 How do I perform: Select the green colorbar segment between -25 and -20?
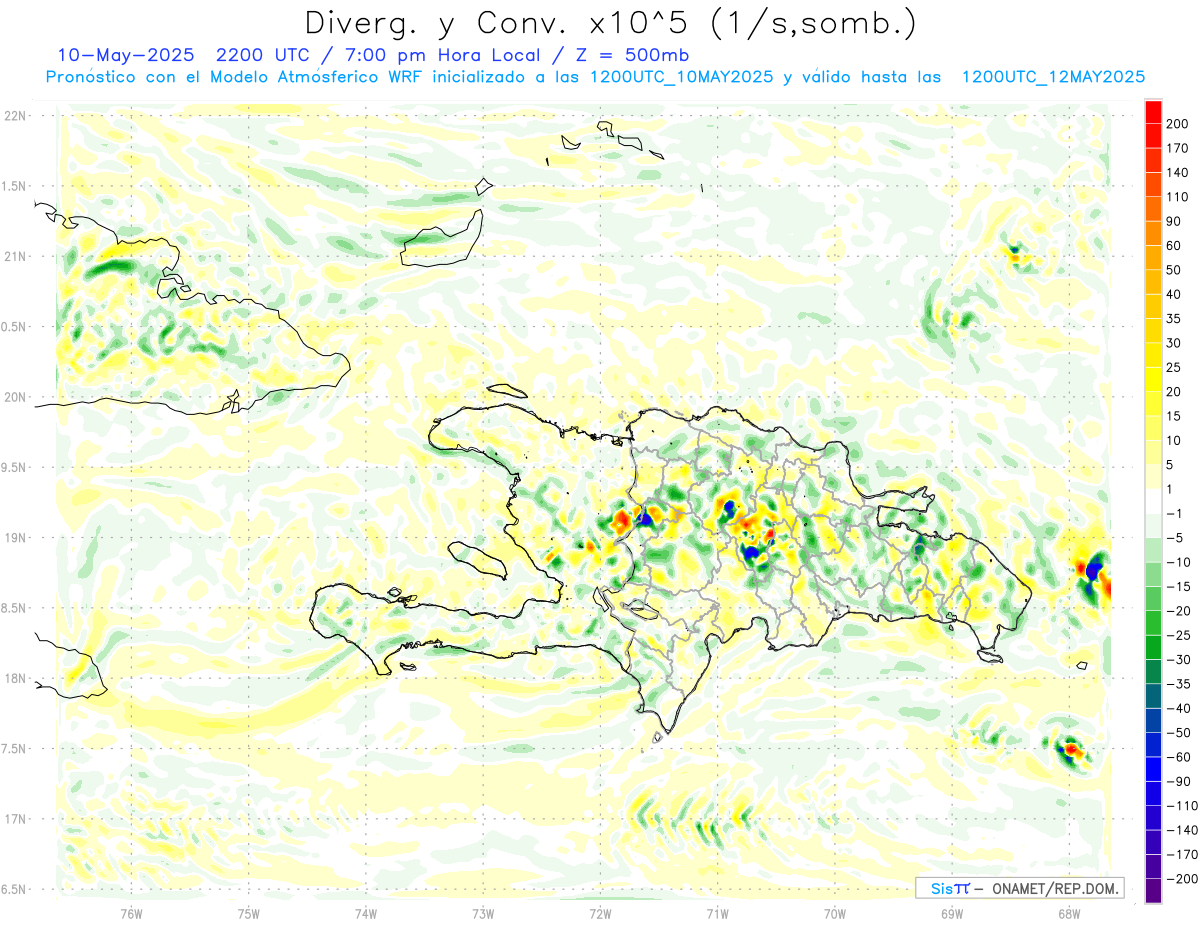1153,623
